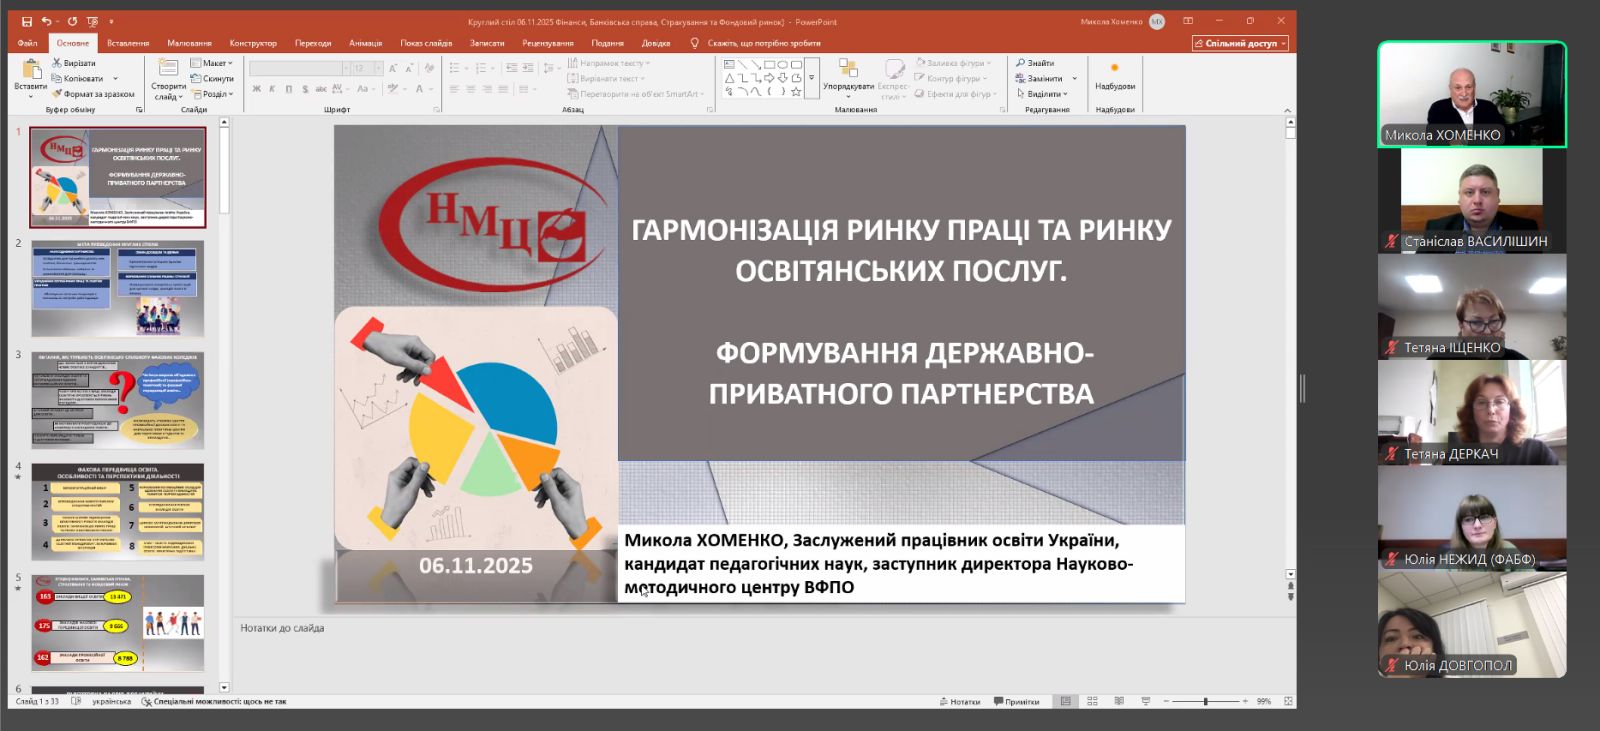Image resolution: width=1600 pixels, height=731 pixels.
Task: Select slide 3 thumbnail in the slide panel
Action: (x=118, y=399)
